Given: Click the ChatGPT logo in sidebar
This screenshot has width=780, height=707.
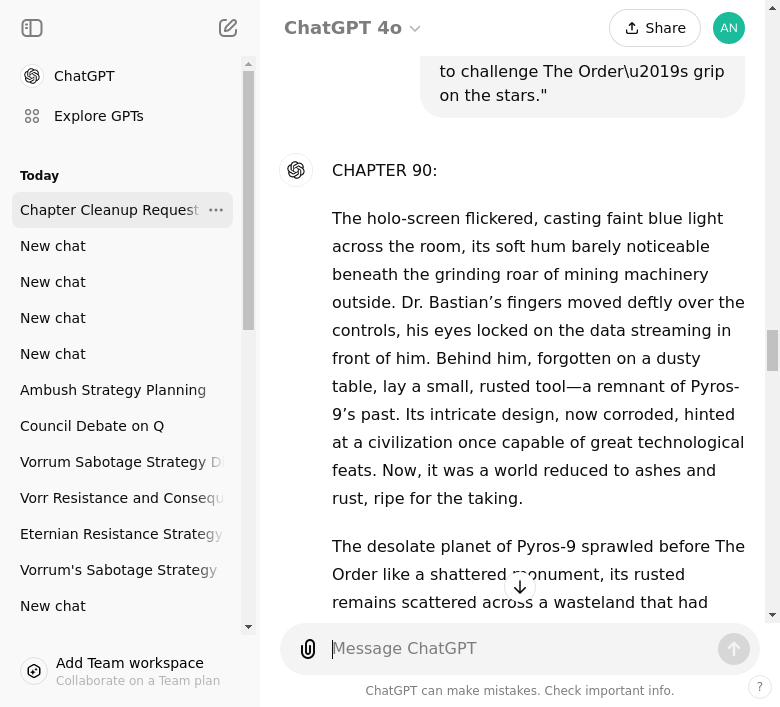Looking at the screenshot, I should tap(32, 76).
